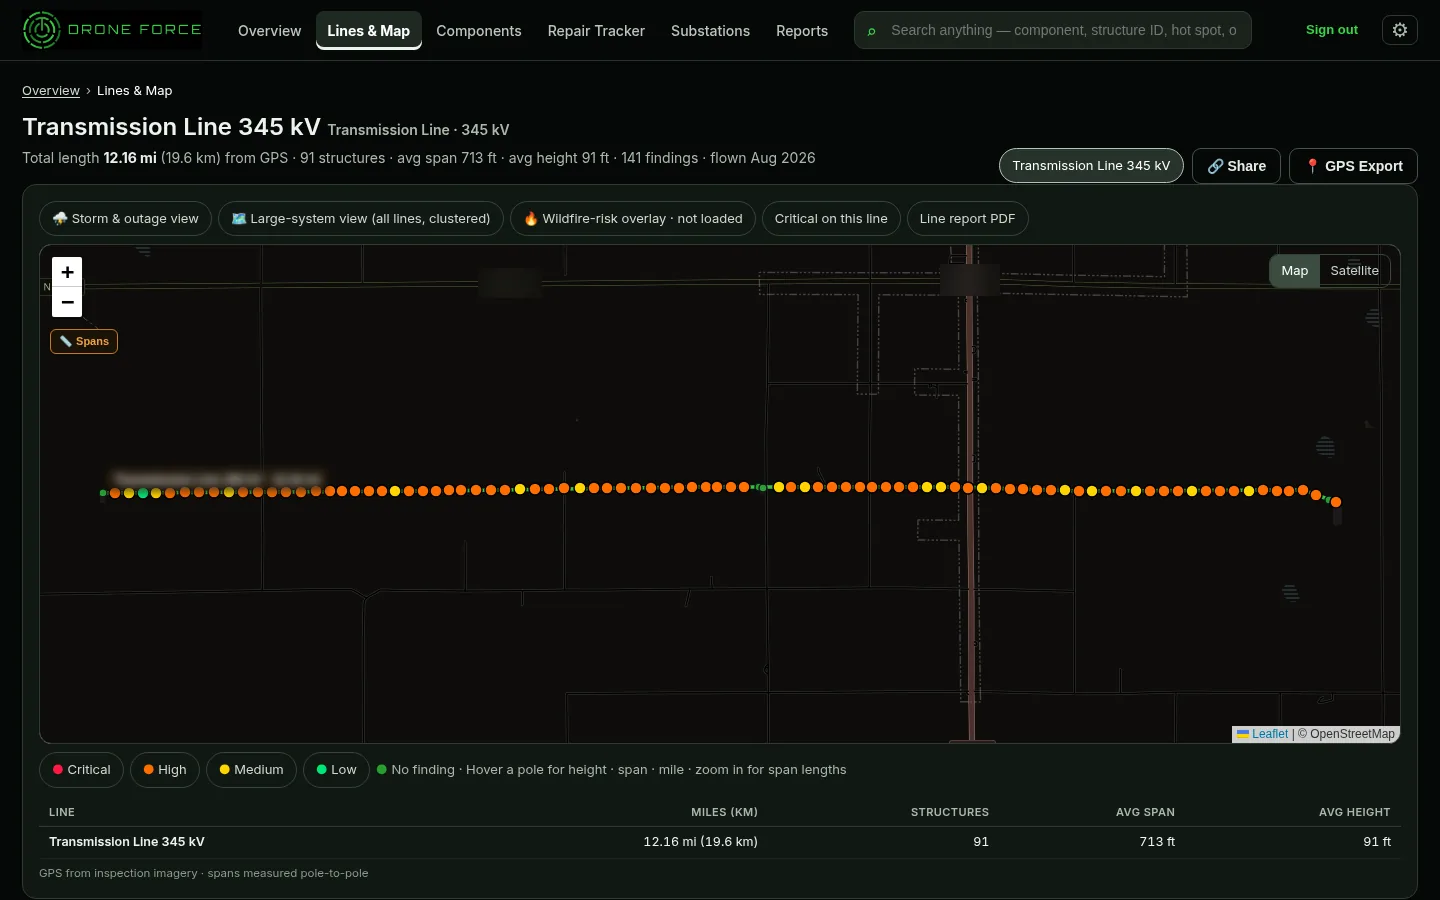
Task: Click the Avg Span column header
Action: (x=1145, y=812)
